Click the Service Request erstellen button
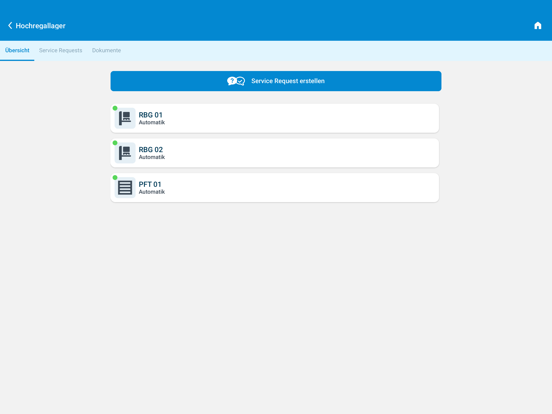552x414 pixels. (x=276, y=81)
